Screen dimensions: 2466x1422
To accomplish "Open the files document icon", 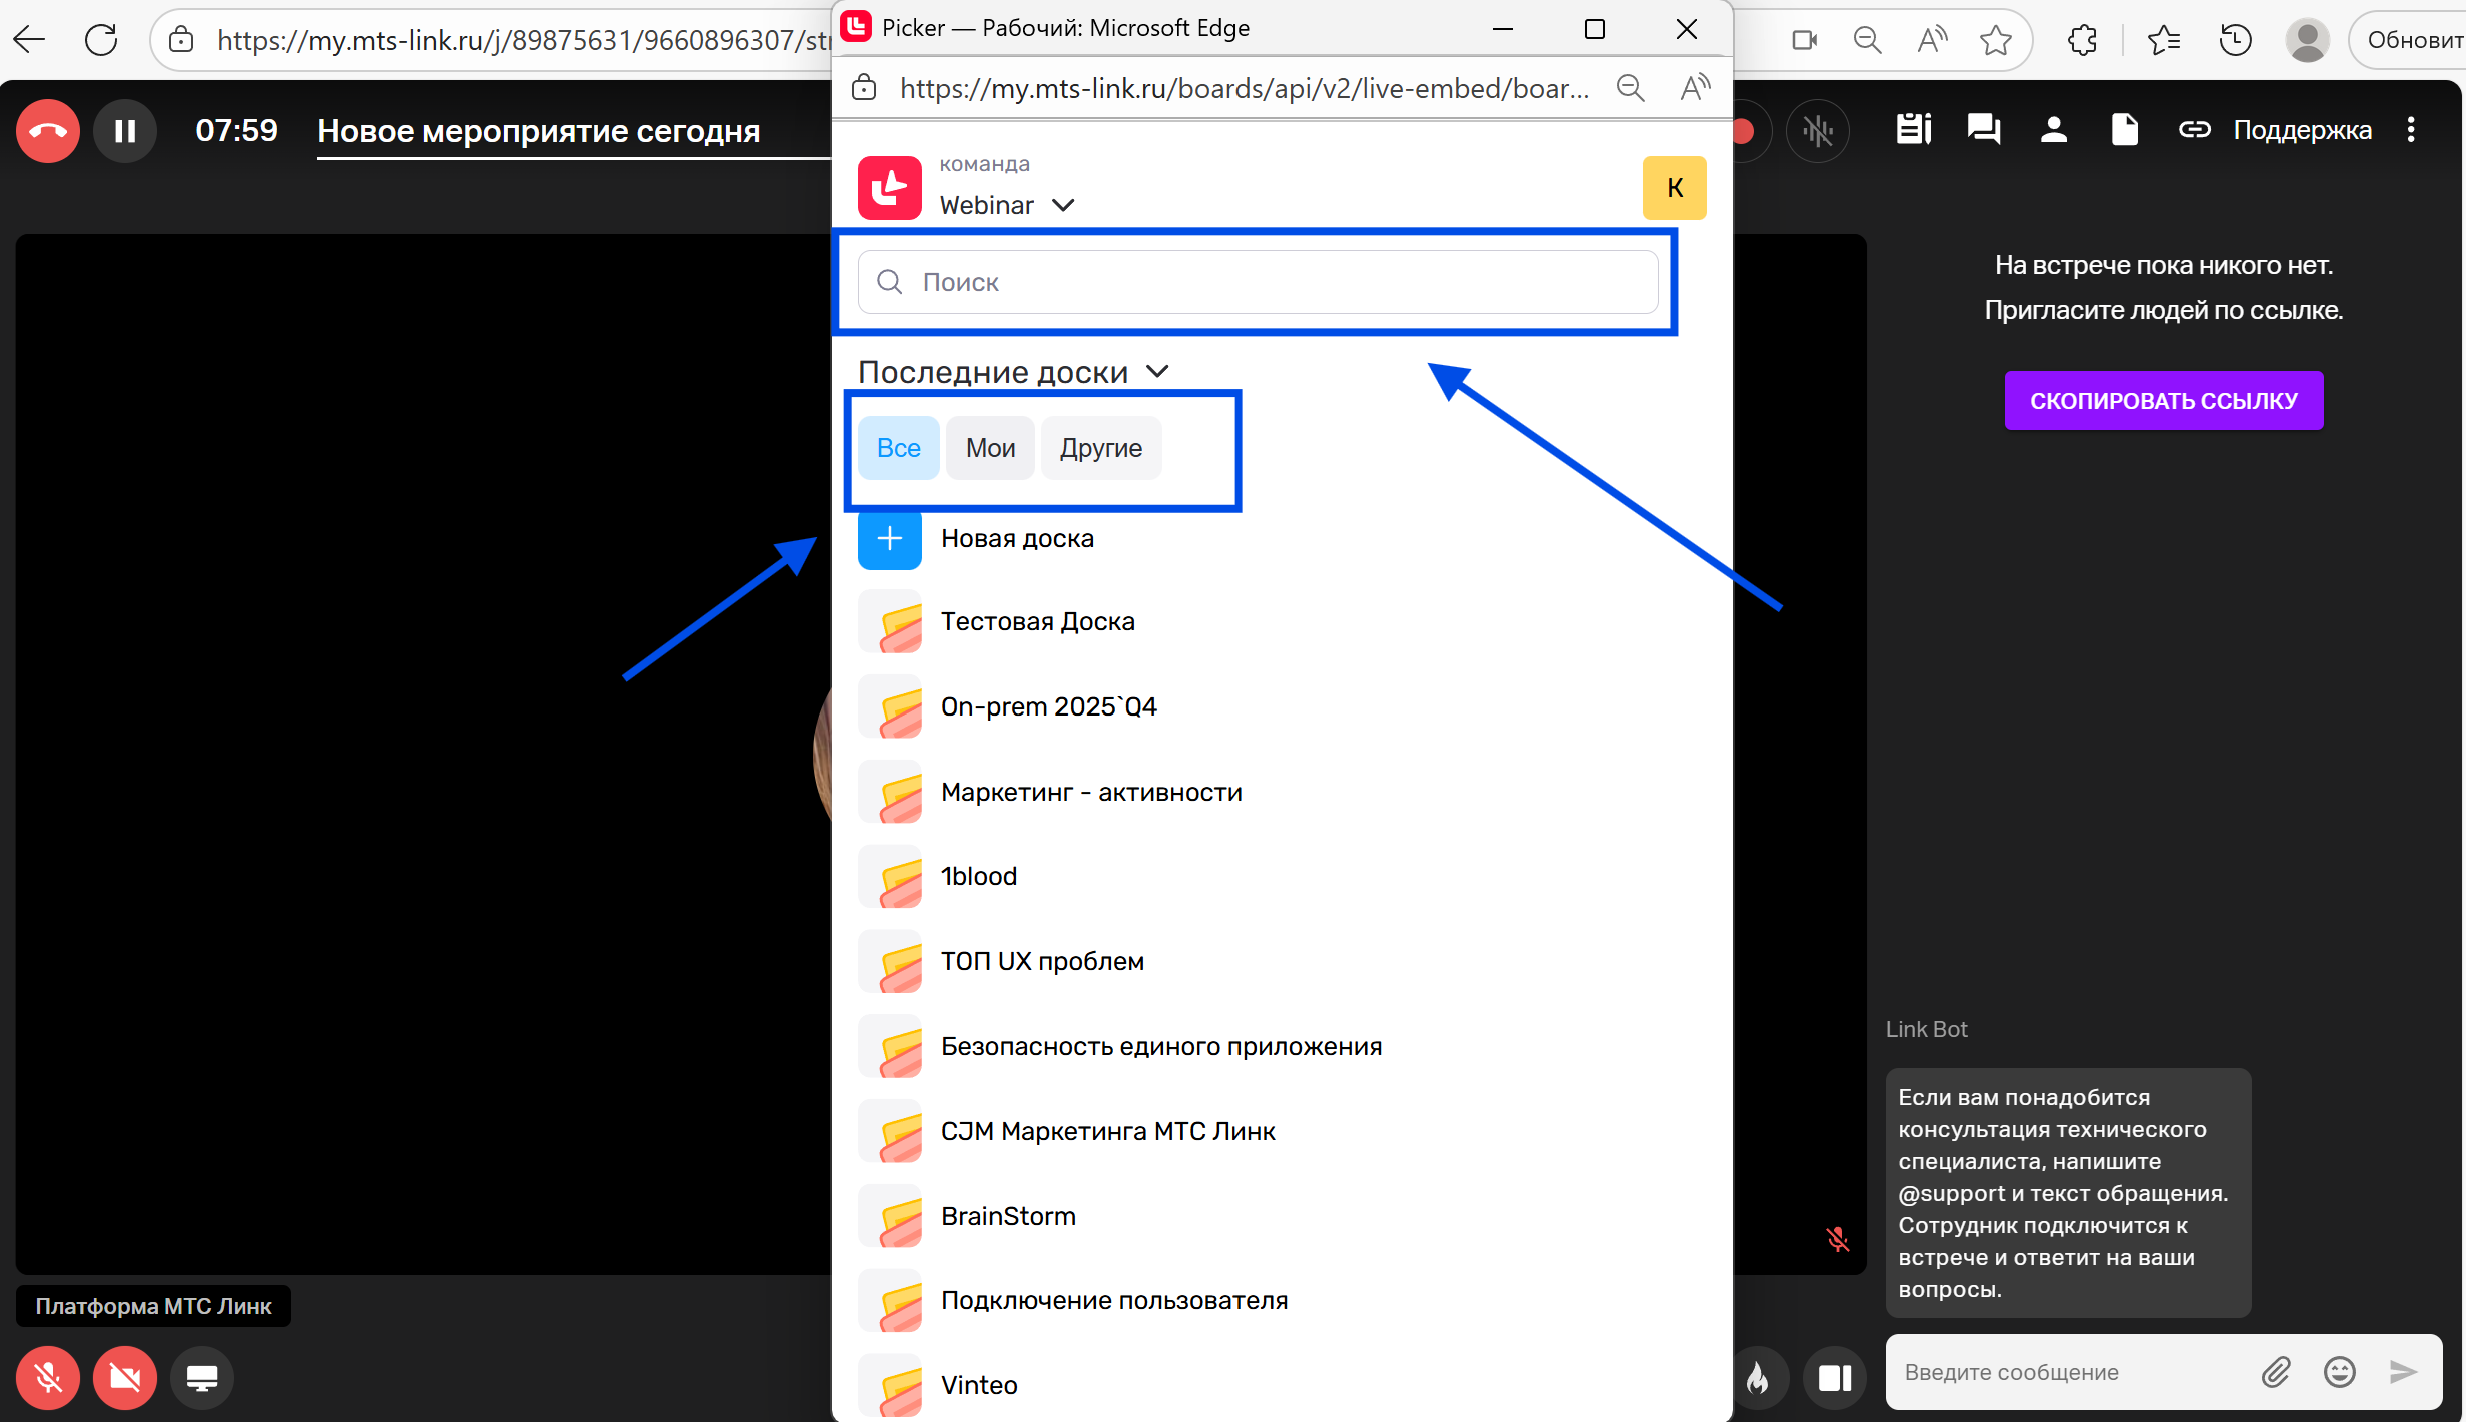I will [2124, 130].
